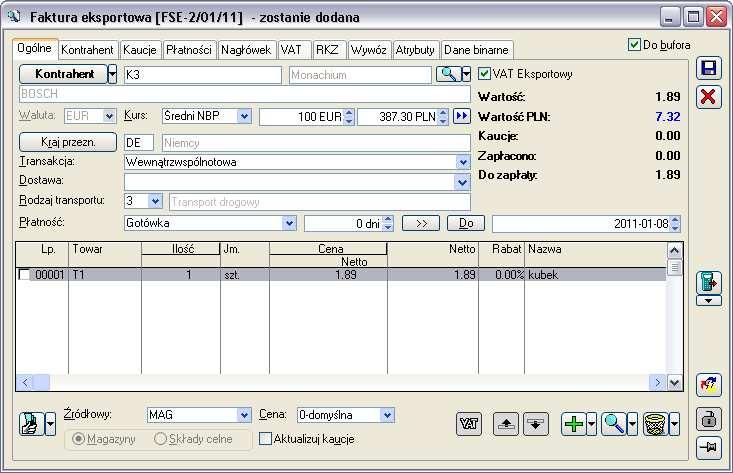Tick the checkbox on row 00001
The height and width of the screenshot is (473, 733).
[x=24, y=274]
